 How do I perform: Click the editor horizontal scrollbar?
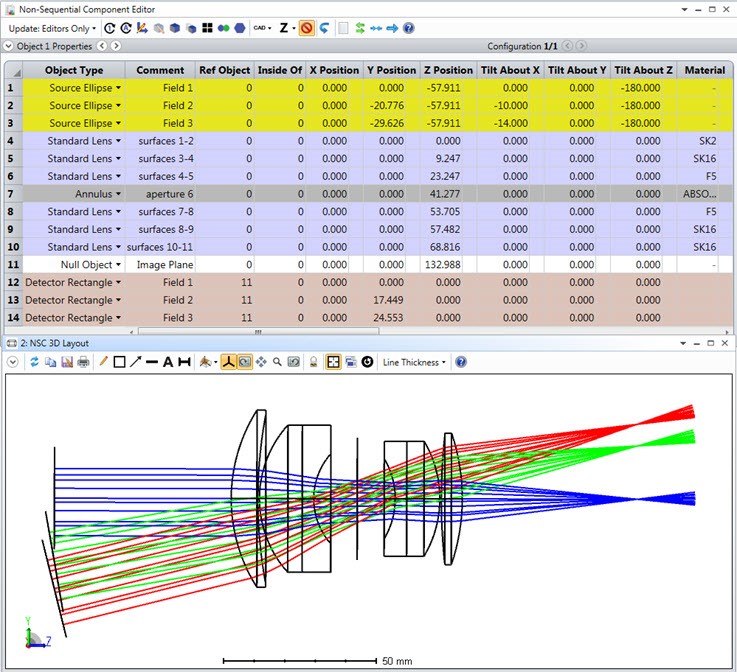[x=258, y=331]
